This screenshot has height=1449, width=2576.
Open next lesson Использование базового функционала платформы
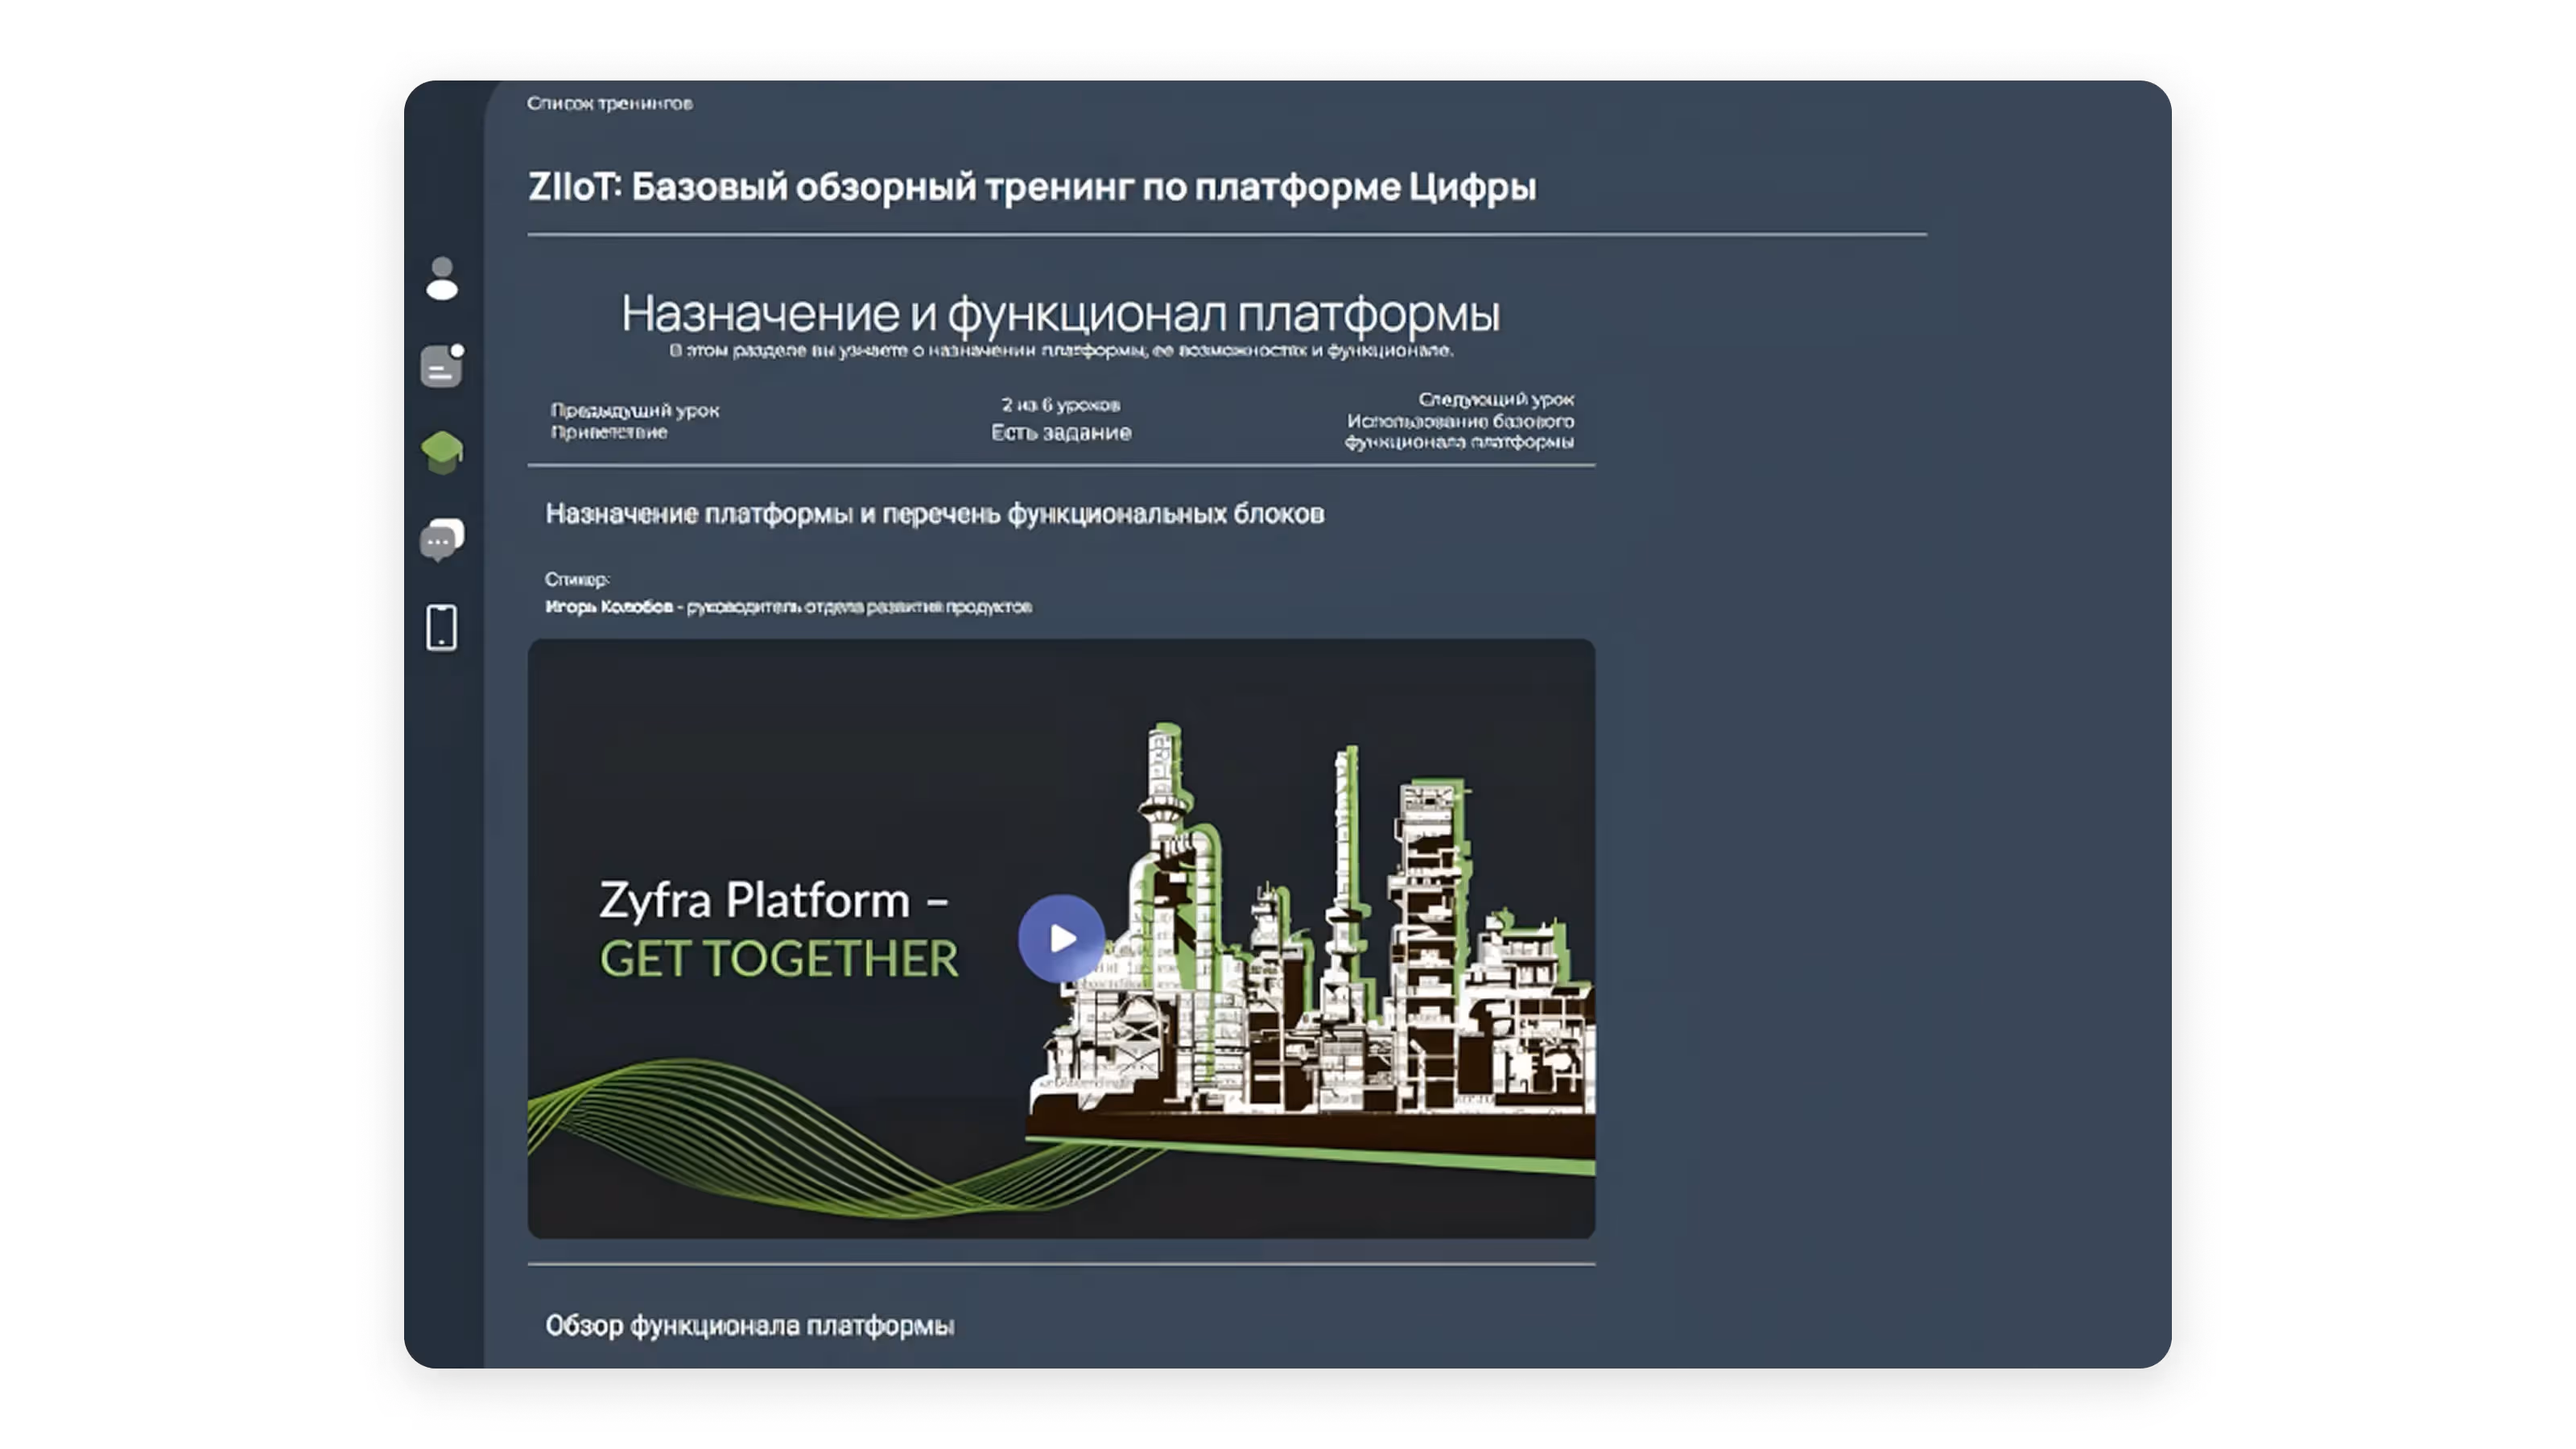1459,431
